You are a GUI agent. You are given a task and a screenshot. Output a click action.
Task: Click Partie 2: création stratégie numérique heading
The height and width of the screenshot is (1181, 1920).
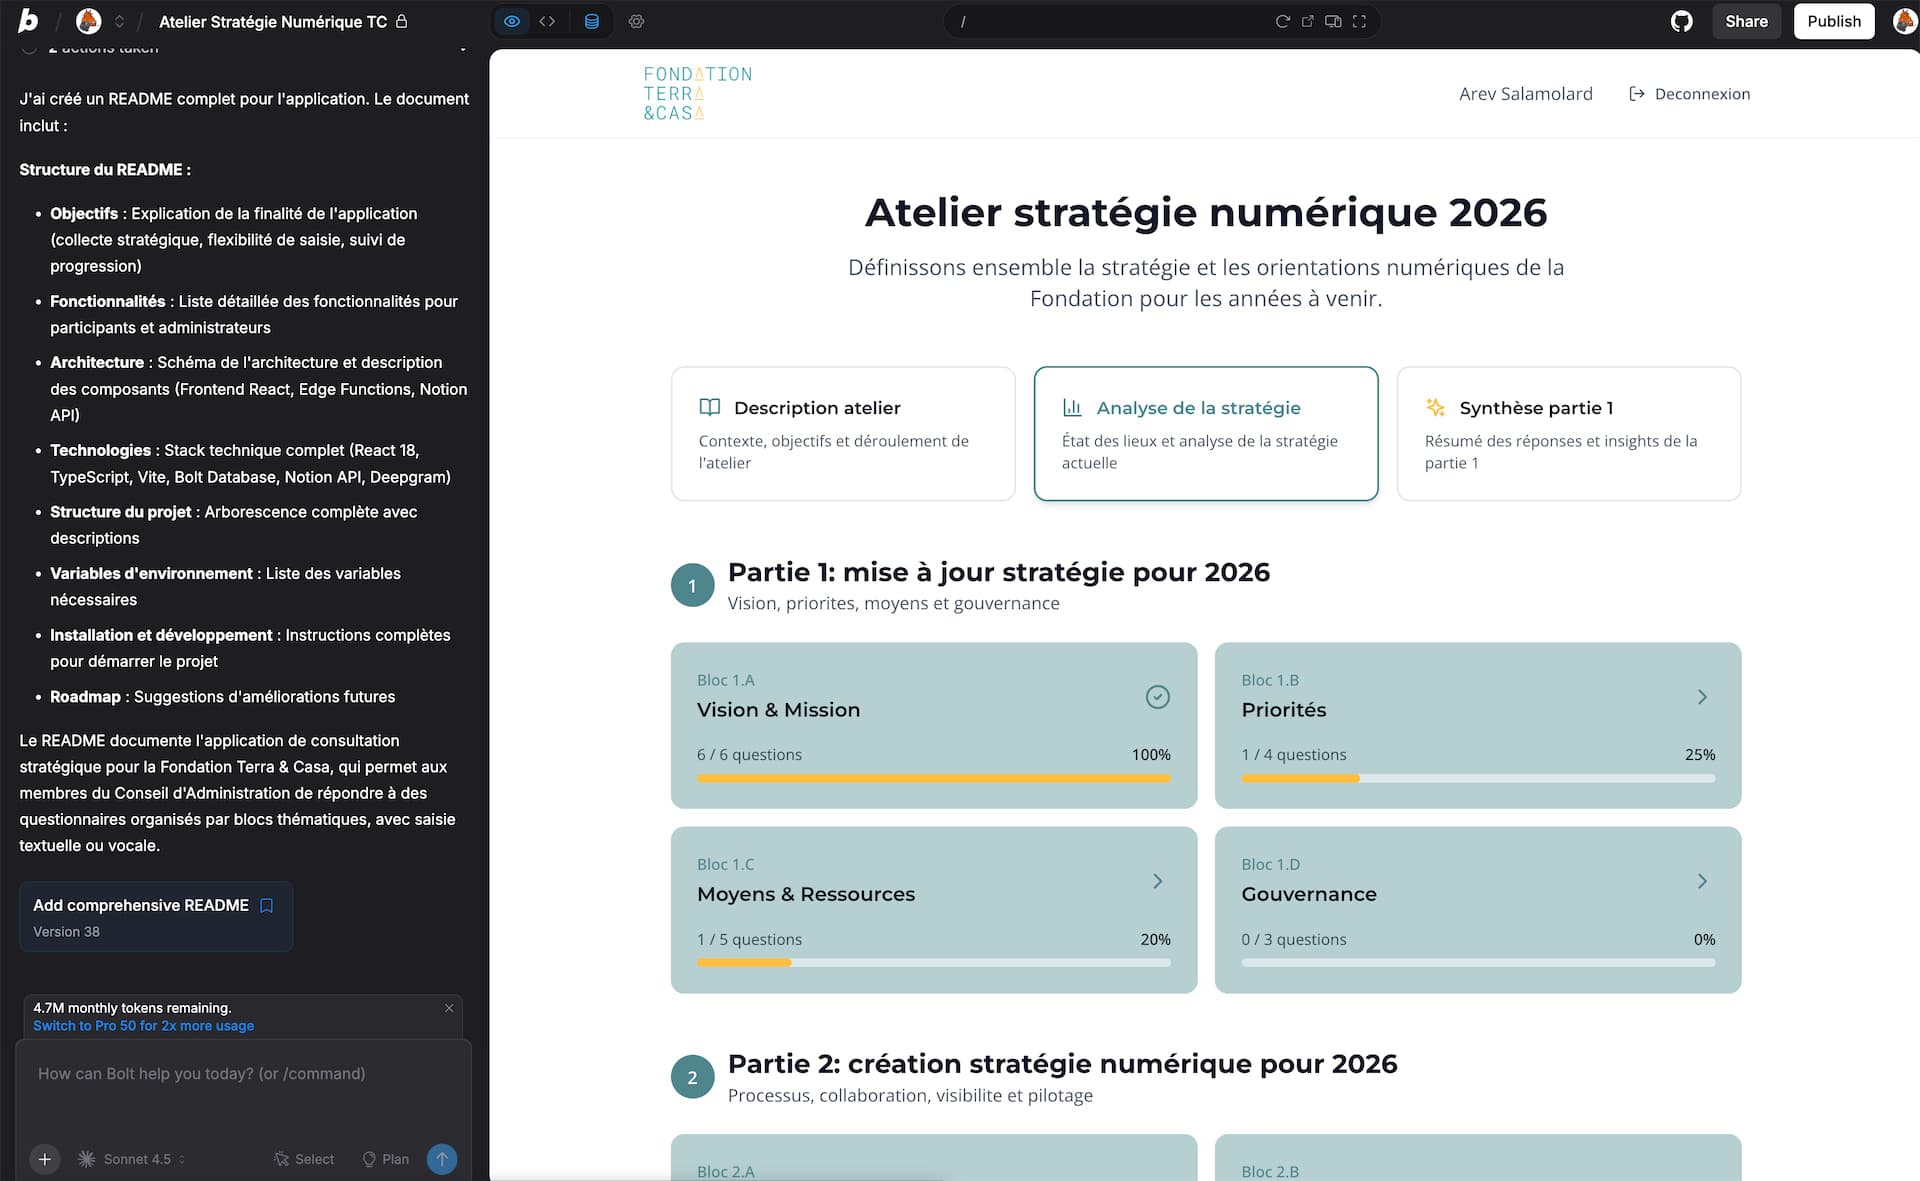tap(1062, 1064)
